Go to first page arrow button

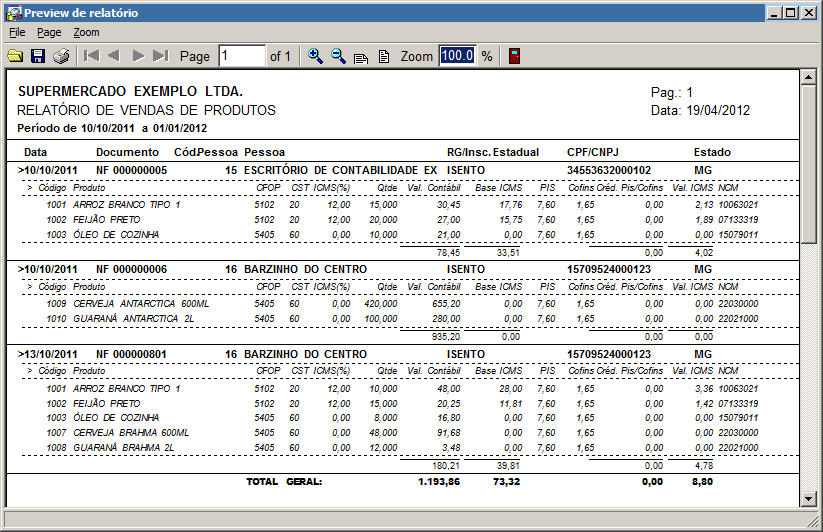[x=91, y=56]
